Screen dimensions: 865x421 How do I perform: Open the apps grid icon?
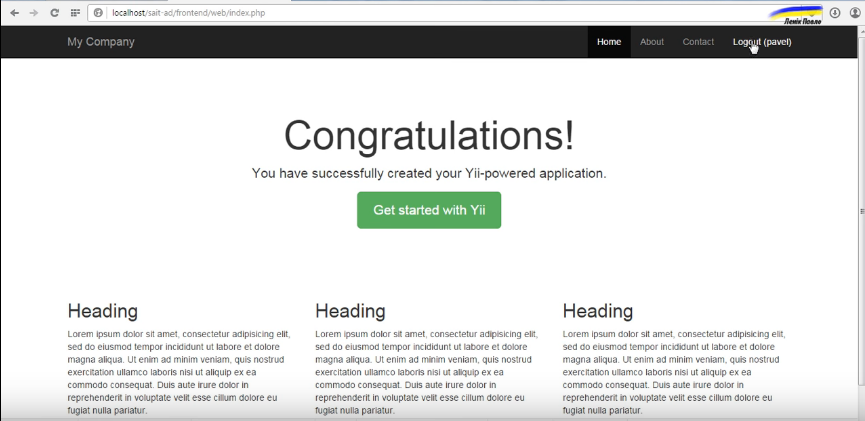click(x=75, y=13)
